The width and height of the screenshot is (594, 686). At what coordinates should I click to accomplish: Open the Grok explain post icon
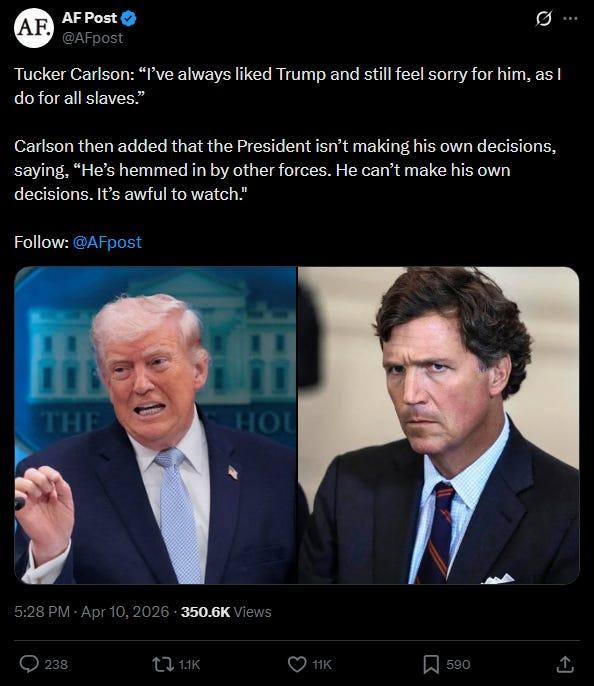click(544, 18)
